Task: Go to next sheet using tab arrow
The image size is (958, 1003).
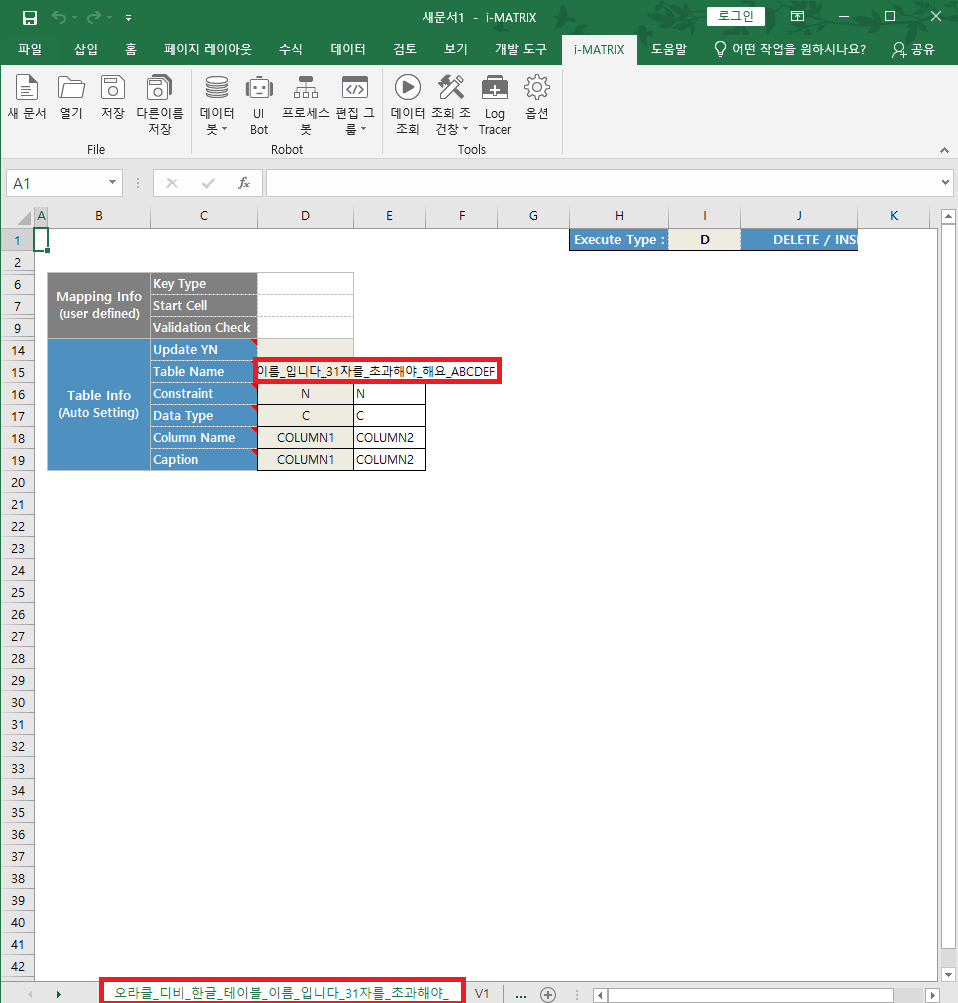Action: click(58, 995)
